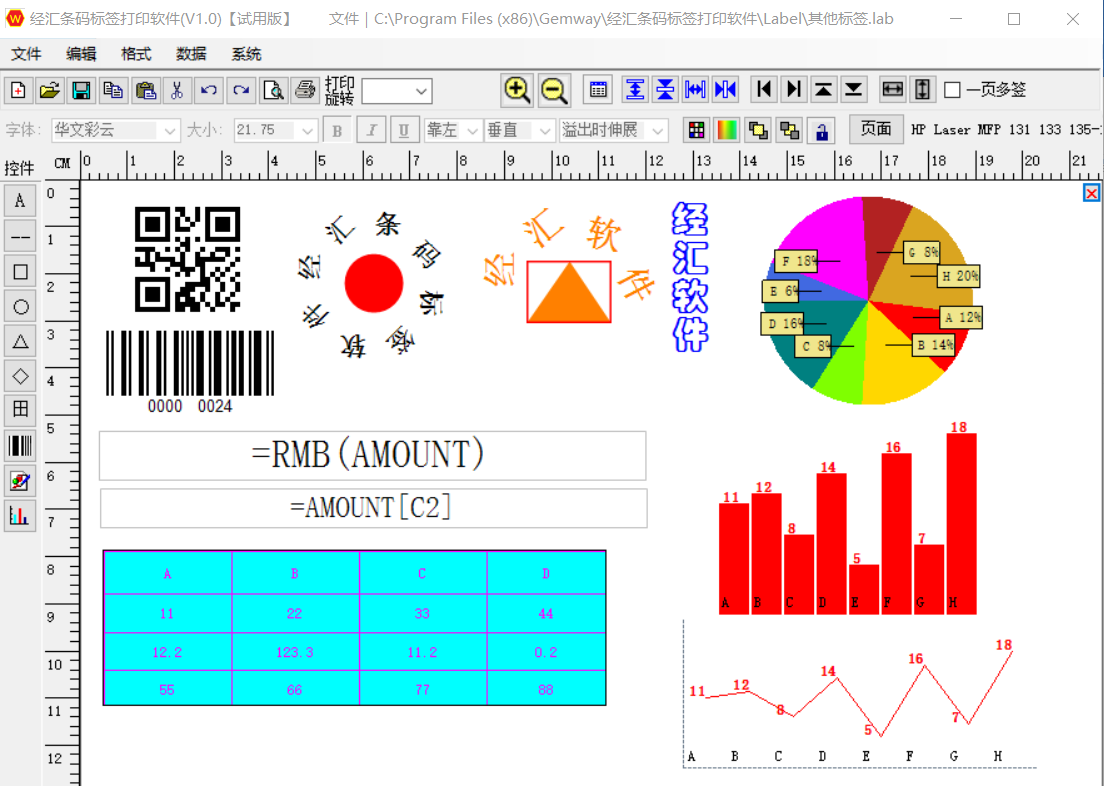Click the blue horizontal expand spacing icon
Image resolution: width=1104 pixels, height=786 pixels.
coord(695,89)
